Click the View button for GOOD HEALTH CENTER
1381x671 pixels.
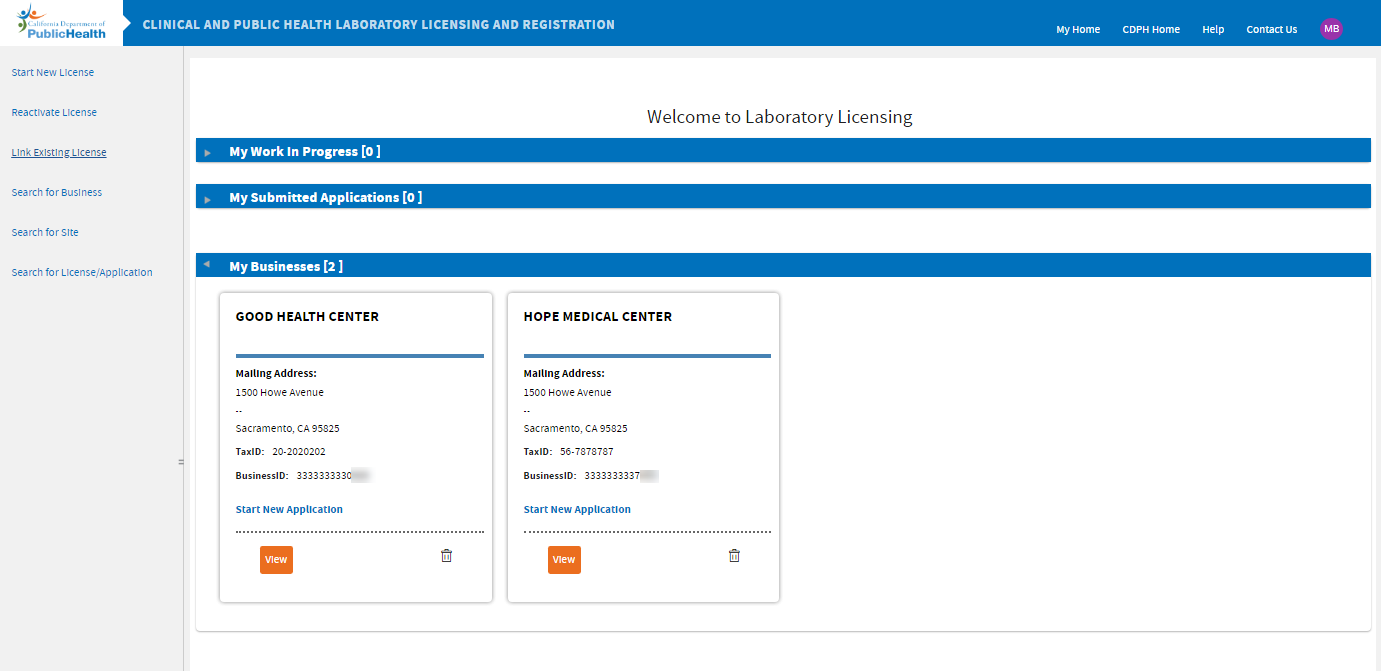[276, 559]
